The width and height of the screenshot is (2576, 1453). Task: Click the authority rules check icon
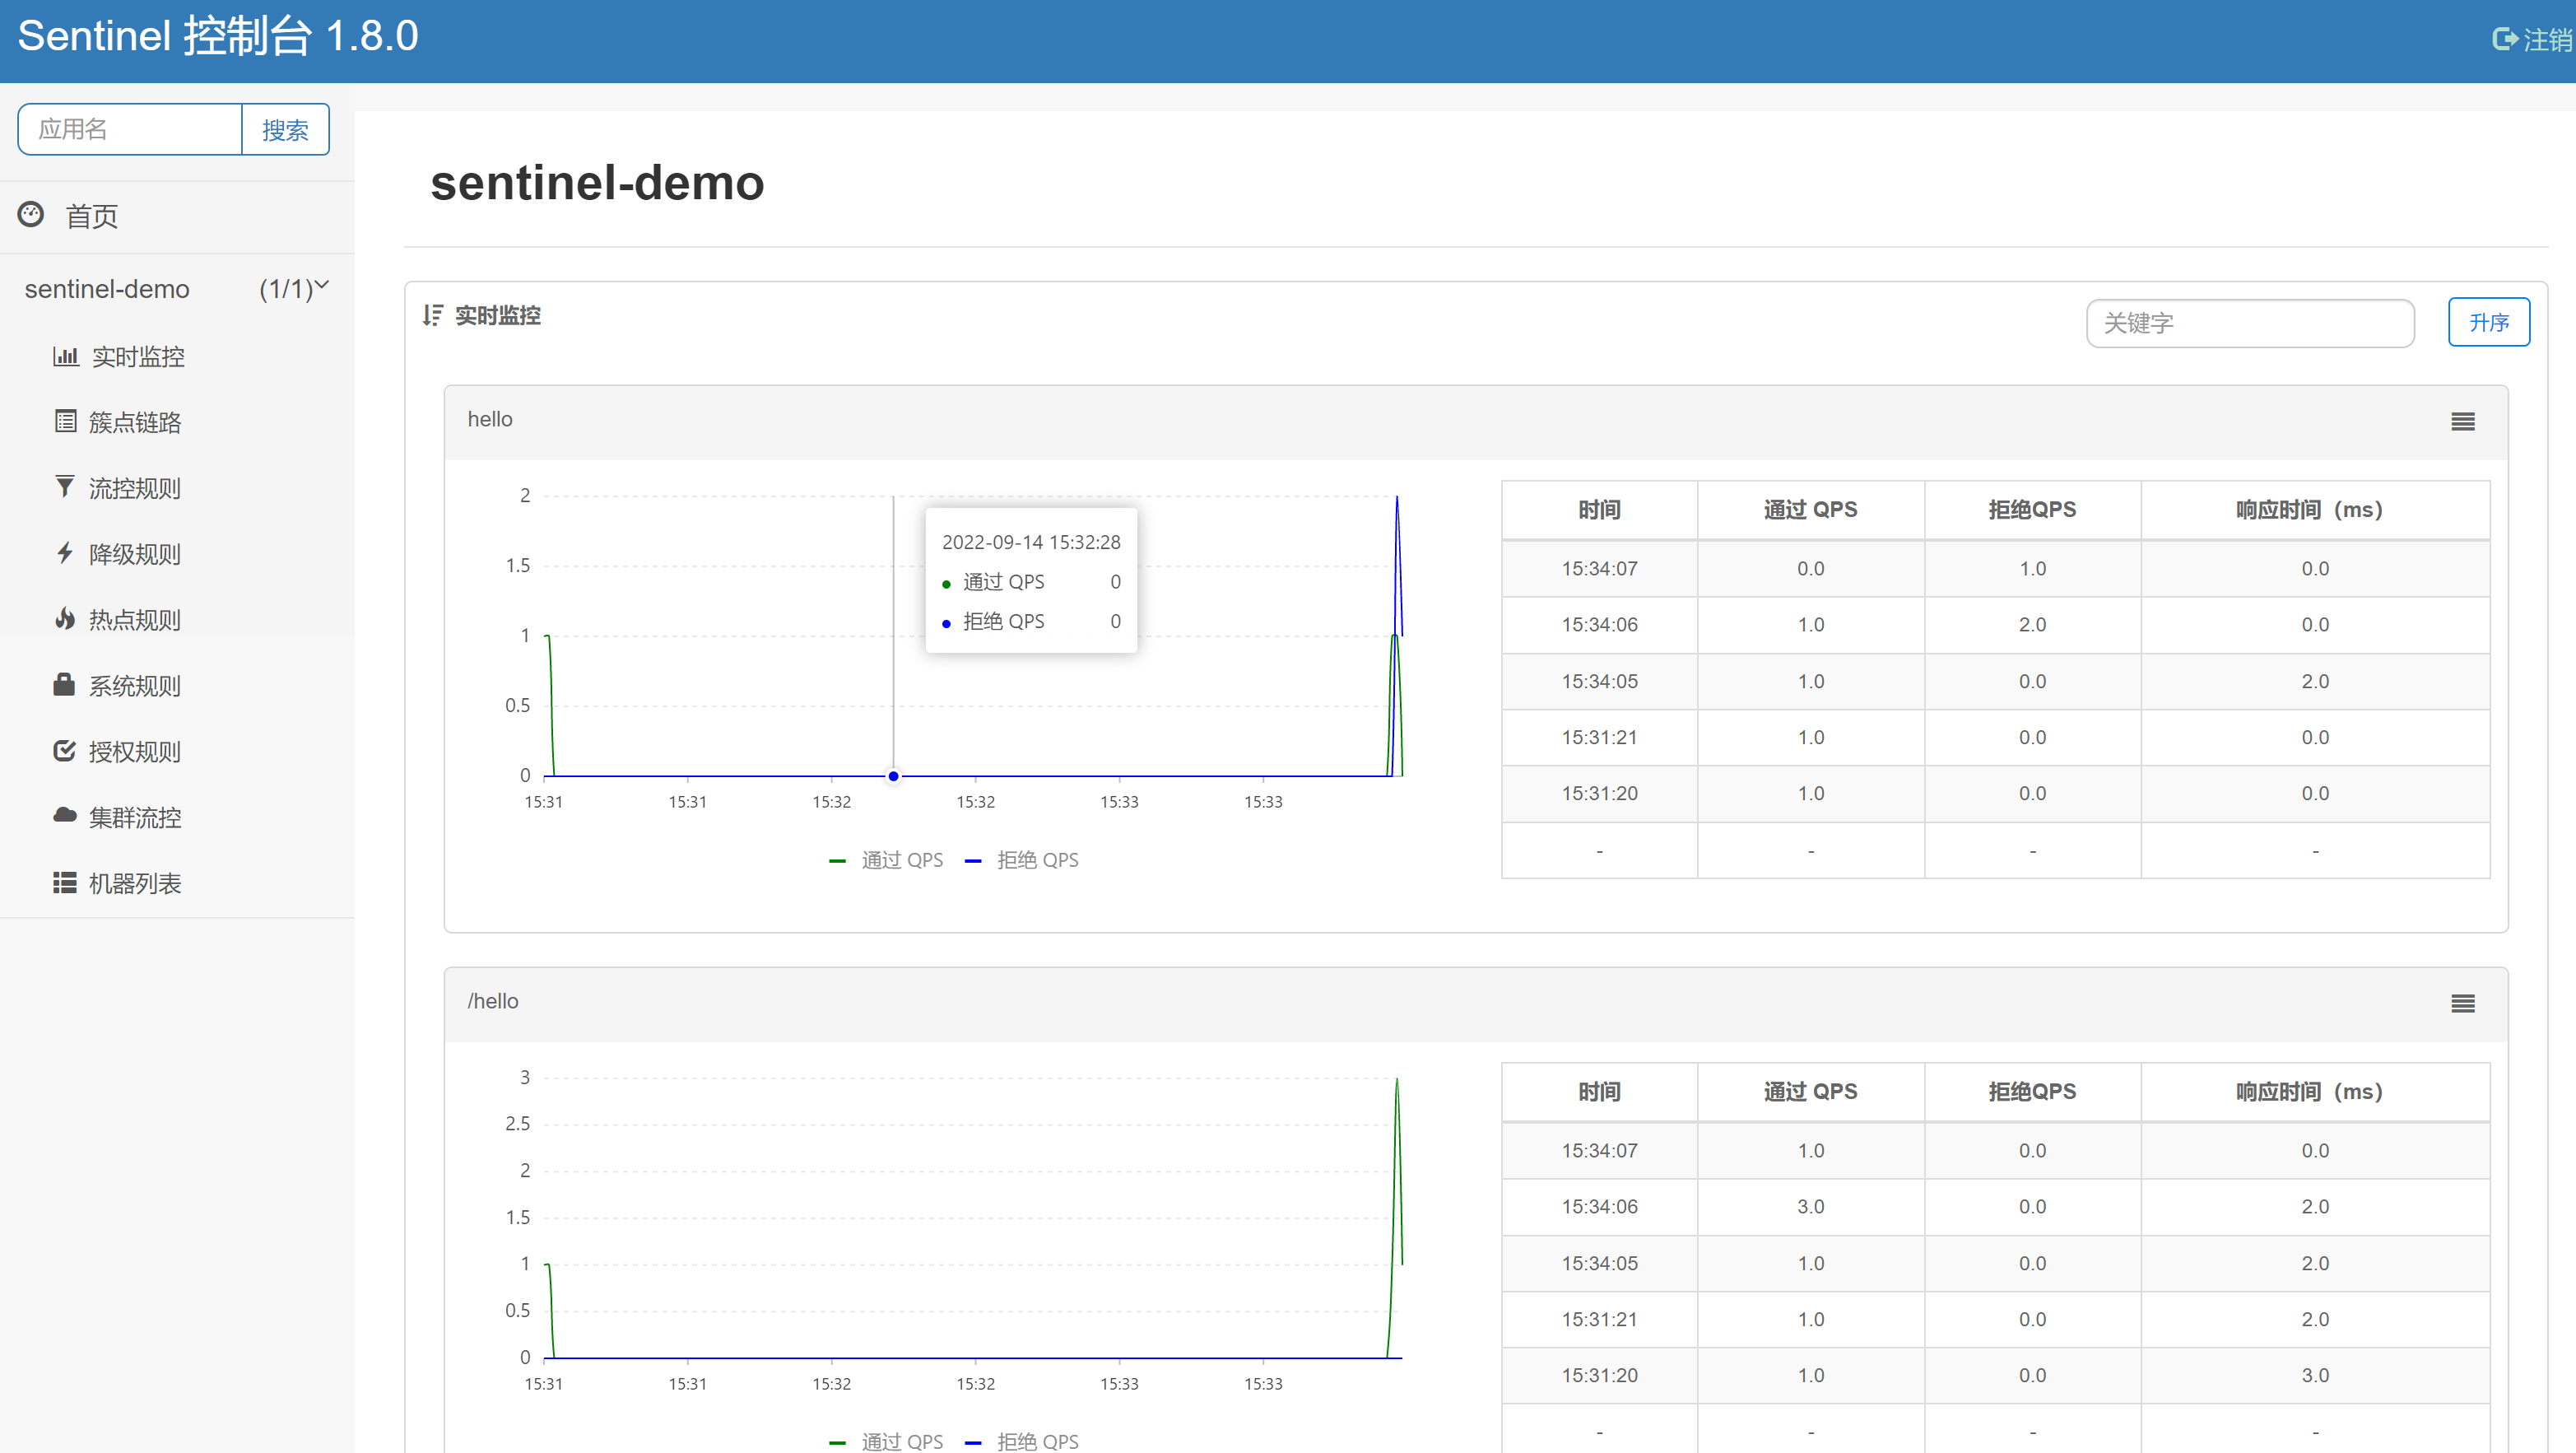point(65,750)
